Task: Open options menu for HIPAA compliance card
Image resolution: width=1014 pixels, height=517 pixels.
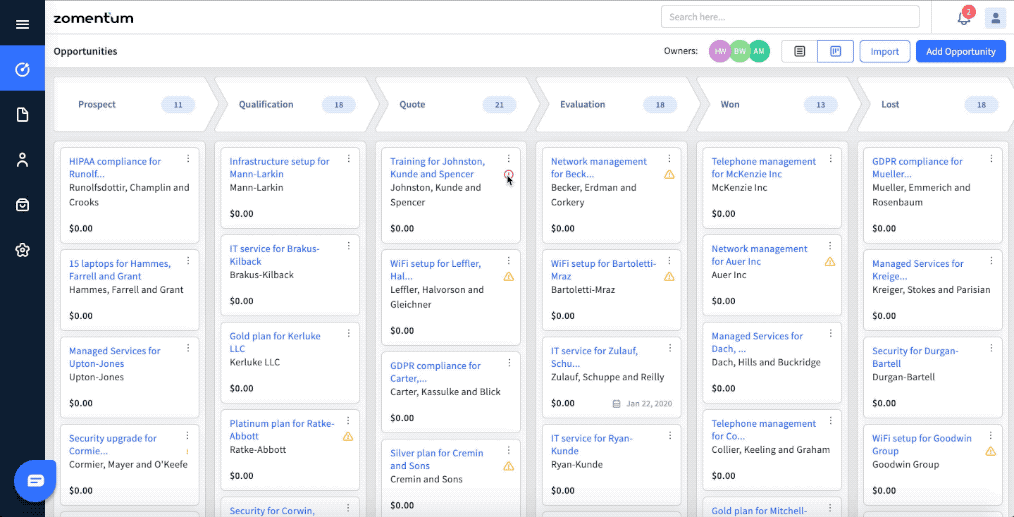Action: coord(187,159)
